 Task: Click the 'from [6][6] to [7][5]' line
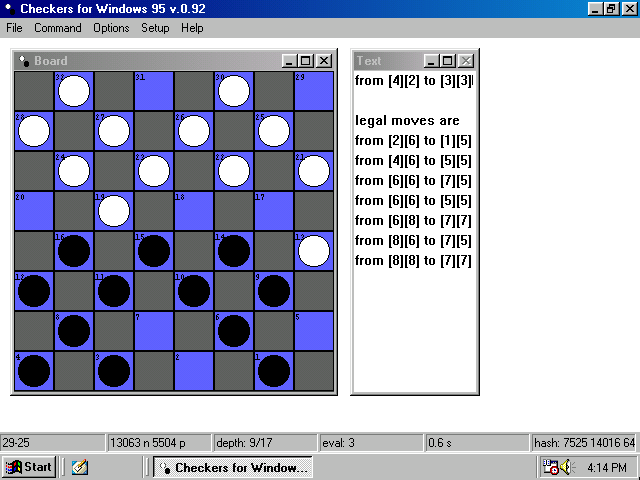(413, 181)
